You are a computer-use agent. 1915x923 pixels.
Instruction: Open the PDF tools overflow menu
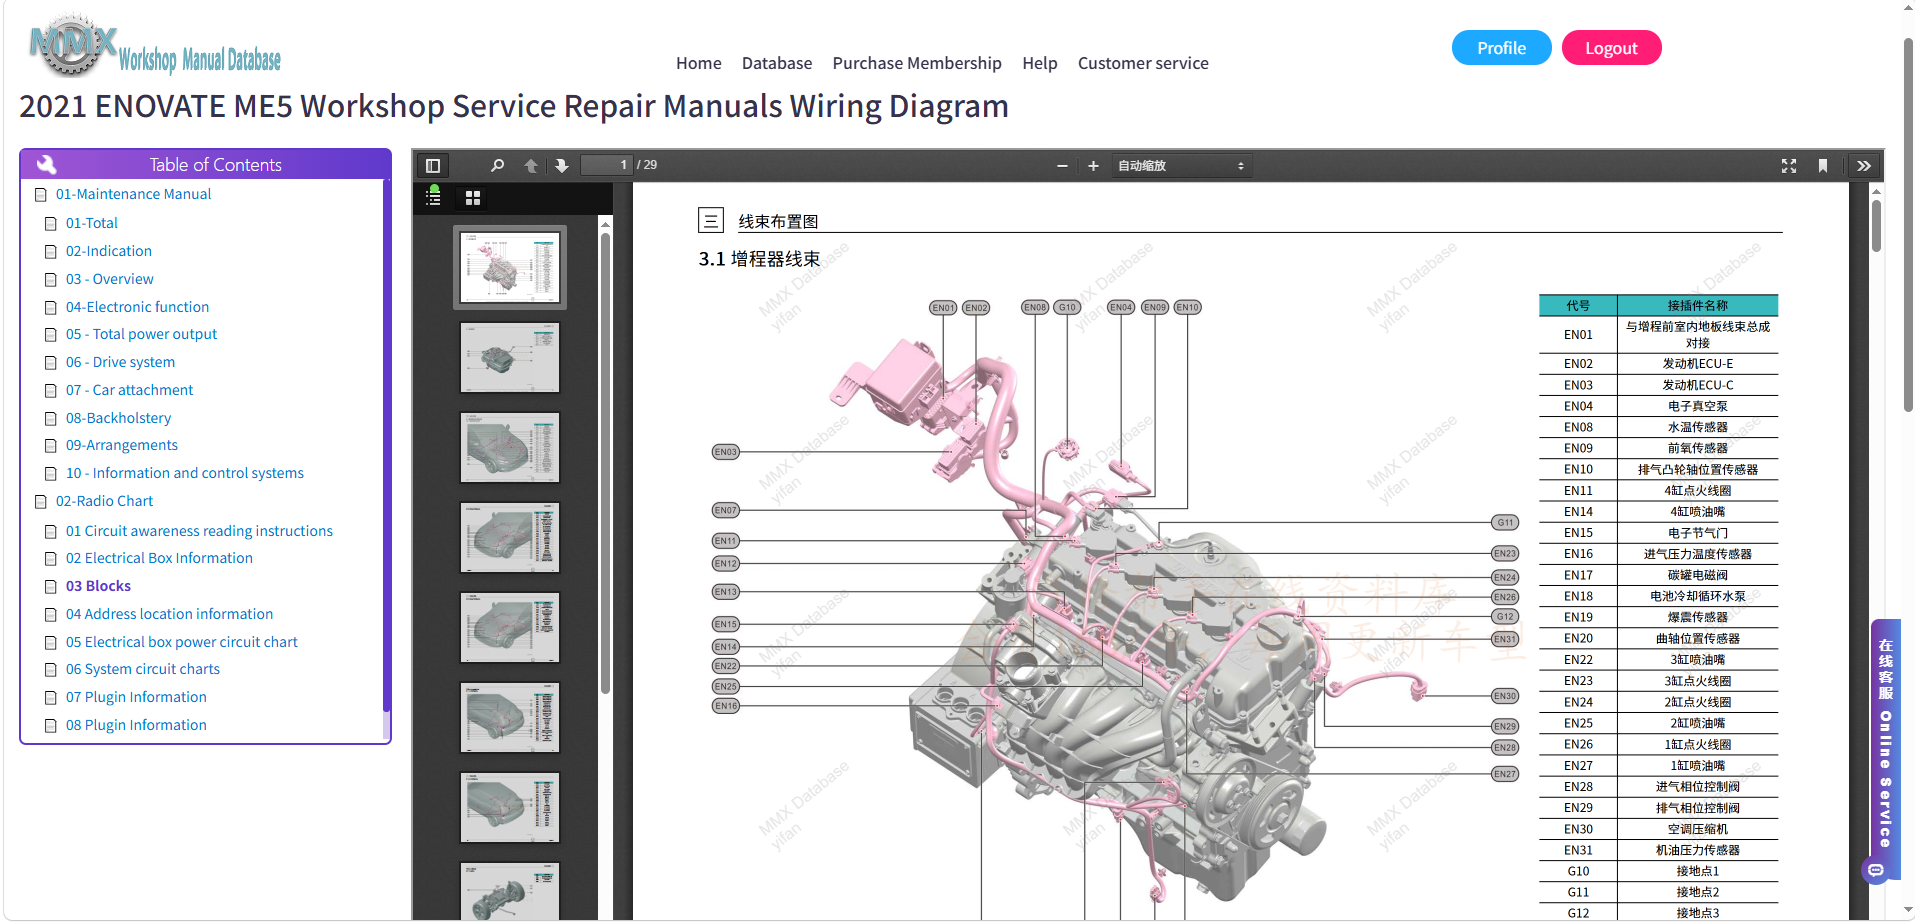tap(1864, 166)
